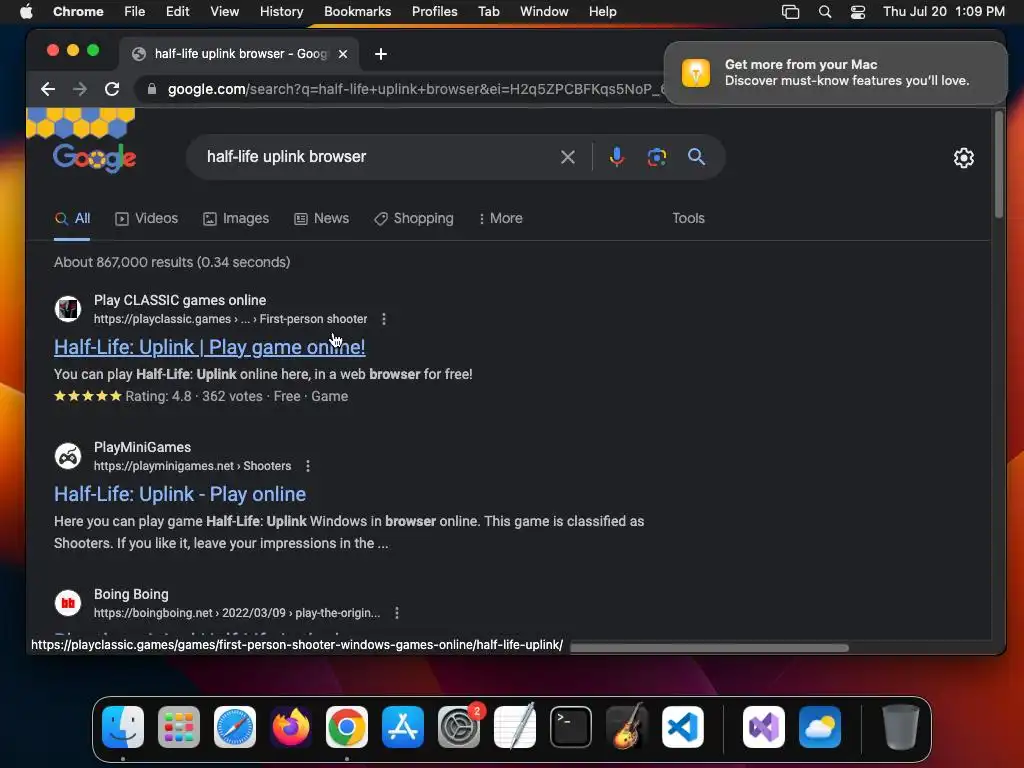Open GarageBand from the dock
Image resolution: width=1024 pixels, height=768 pixels.
point(627,727)
